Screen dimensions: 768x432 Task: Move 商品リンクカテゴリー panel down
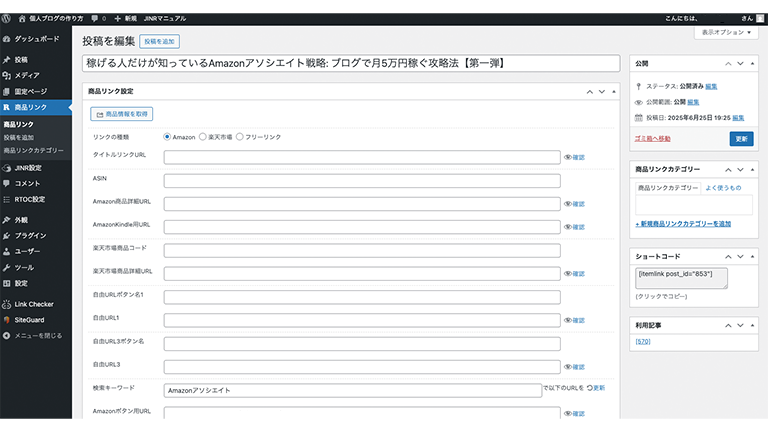click(741, 169)
